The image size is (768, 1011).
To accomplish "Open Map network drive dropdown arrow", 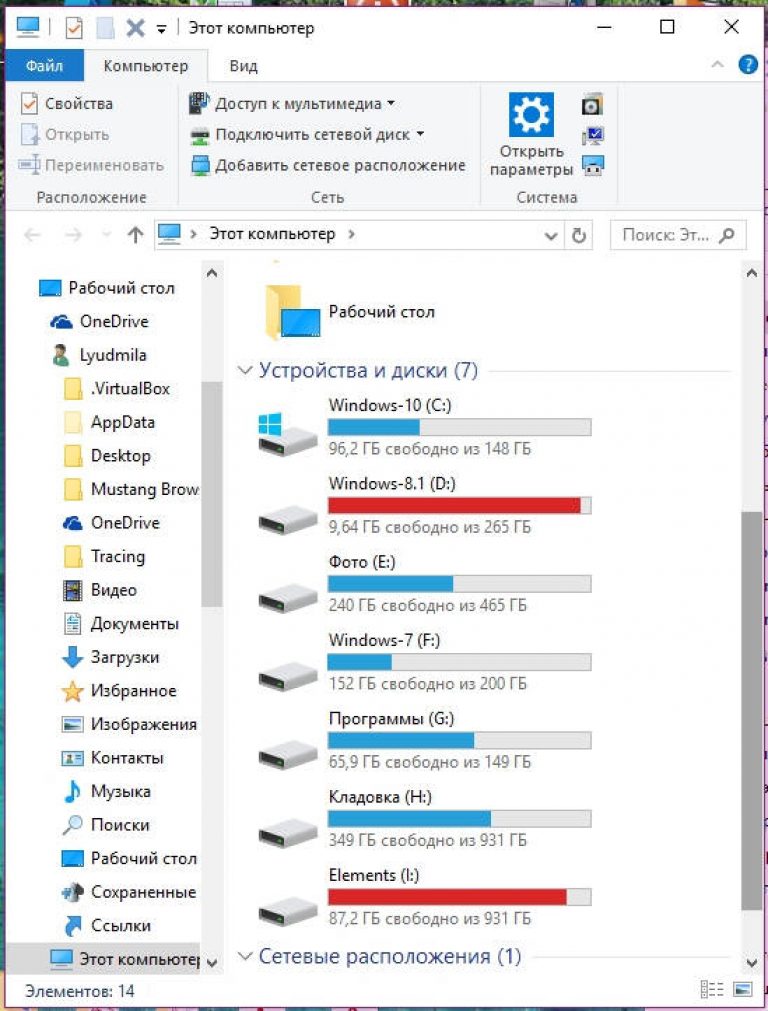I will tap(420, 134).
